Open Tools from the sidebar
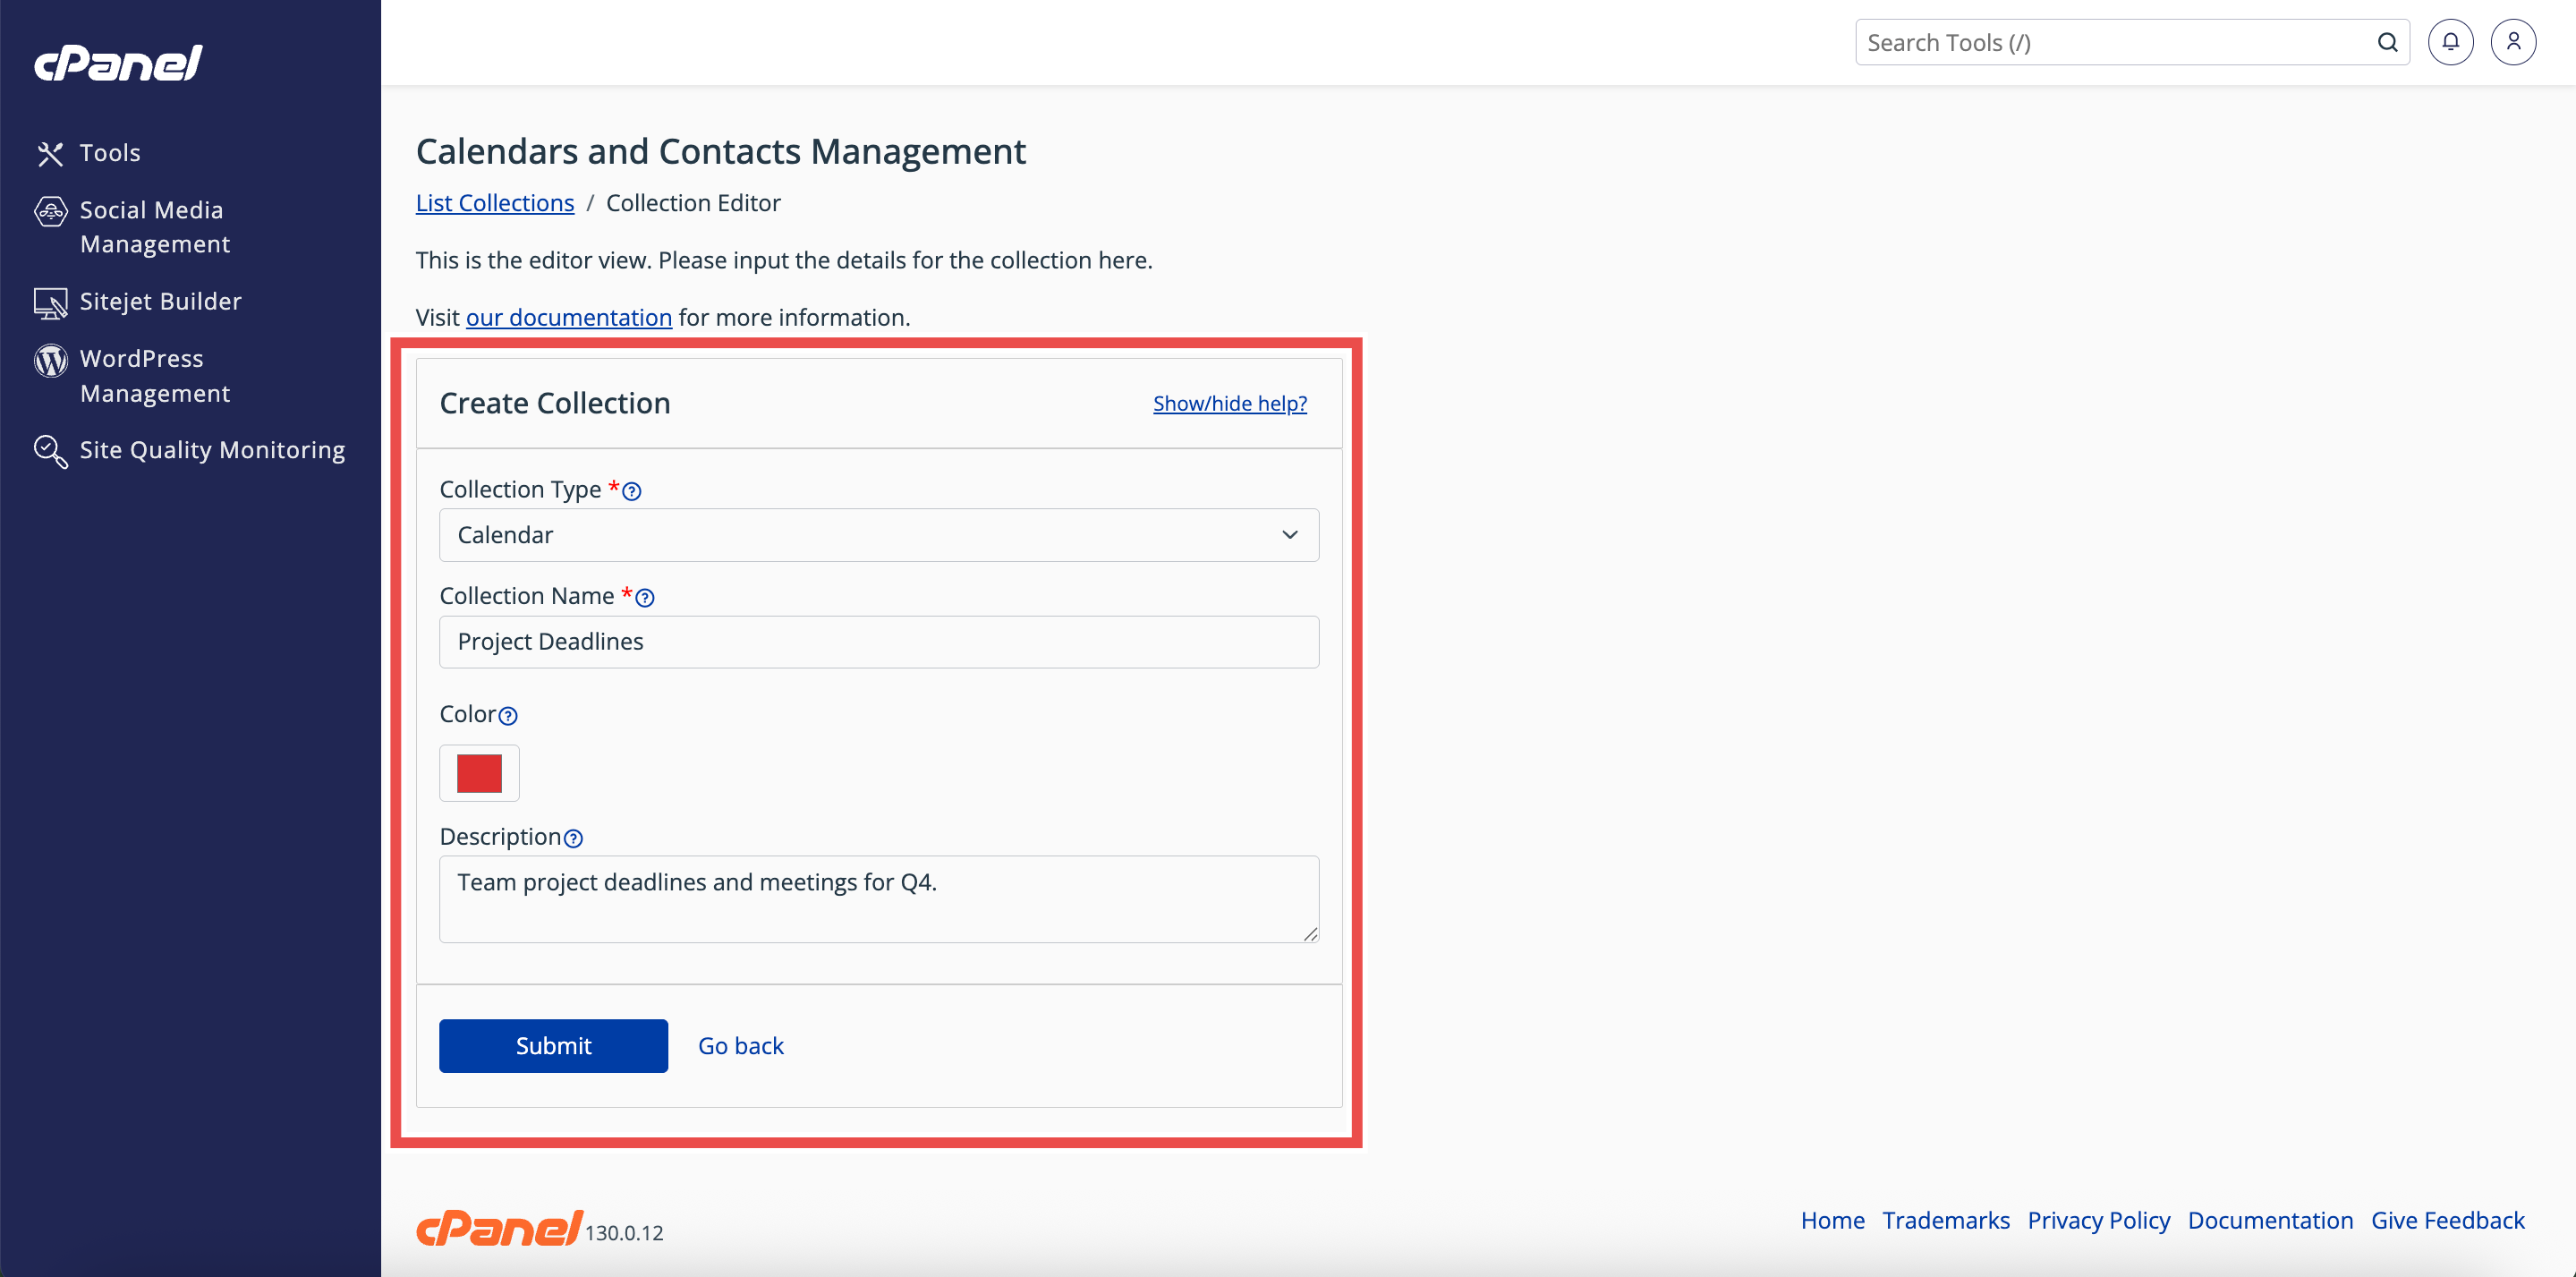This screenshot has width=2576, height=1277. coord(109,153)
